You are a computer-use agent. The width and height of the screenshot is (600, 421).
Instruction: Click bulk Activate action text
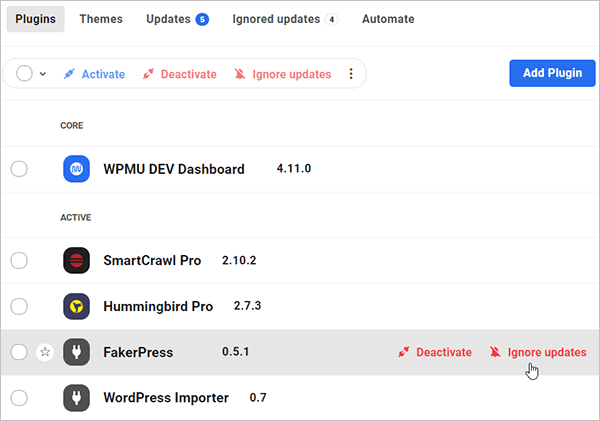[x=103, y=74]
